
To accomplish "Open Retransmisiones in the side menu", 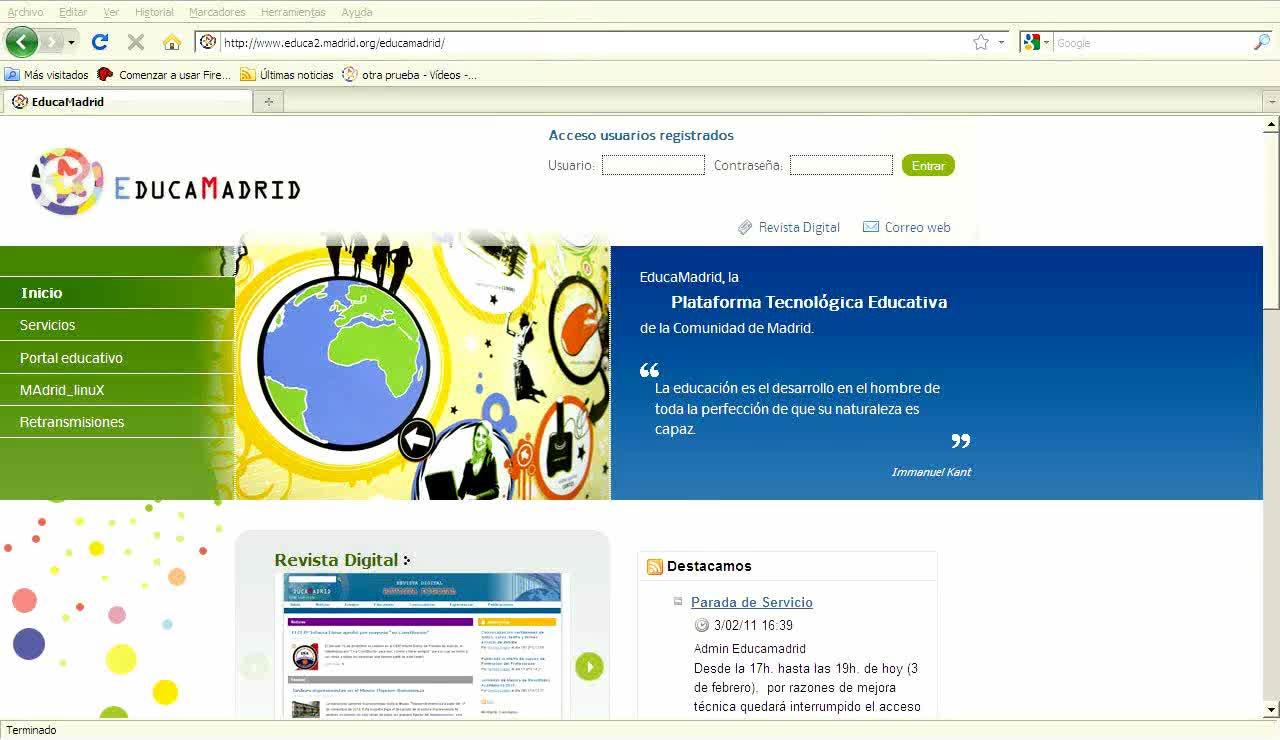I will [117, 422].
